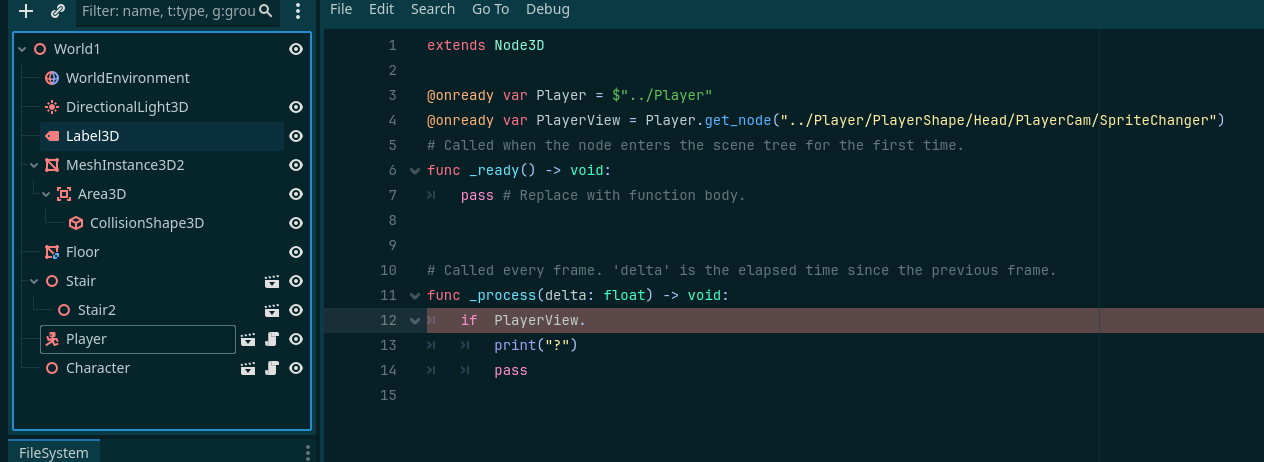Open the scene dock three-dot options menu
This screenshot has height=462, width=1264.
(x=299, y=12)
